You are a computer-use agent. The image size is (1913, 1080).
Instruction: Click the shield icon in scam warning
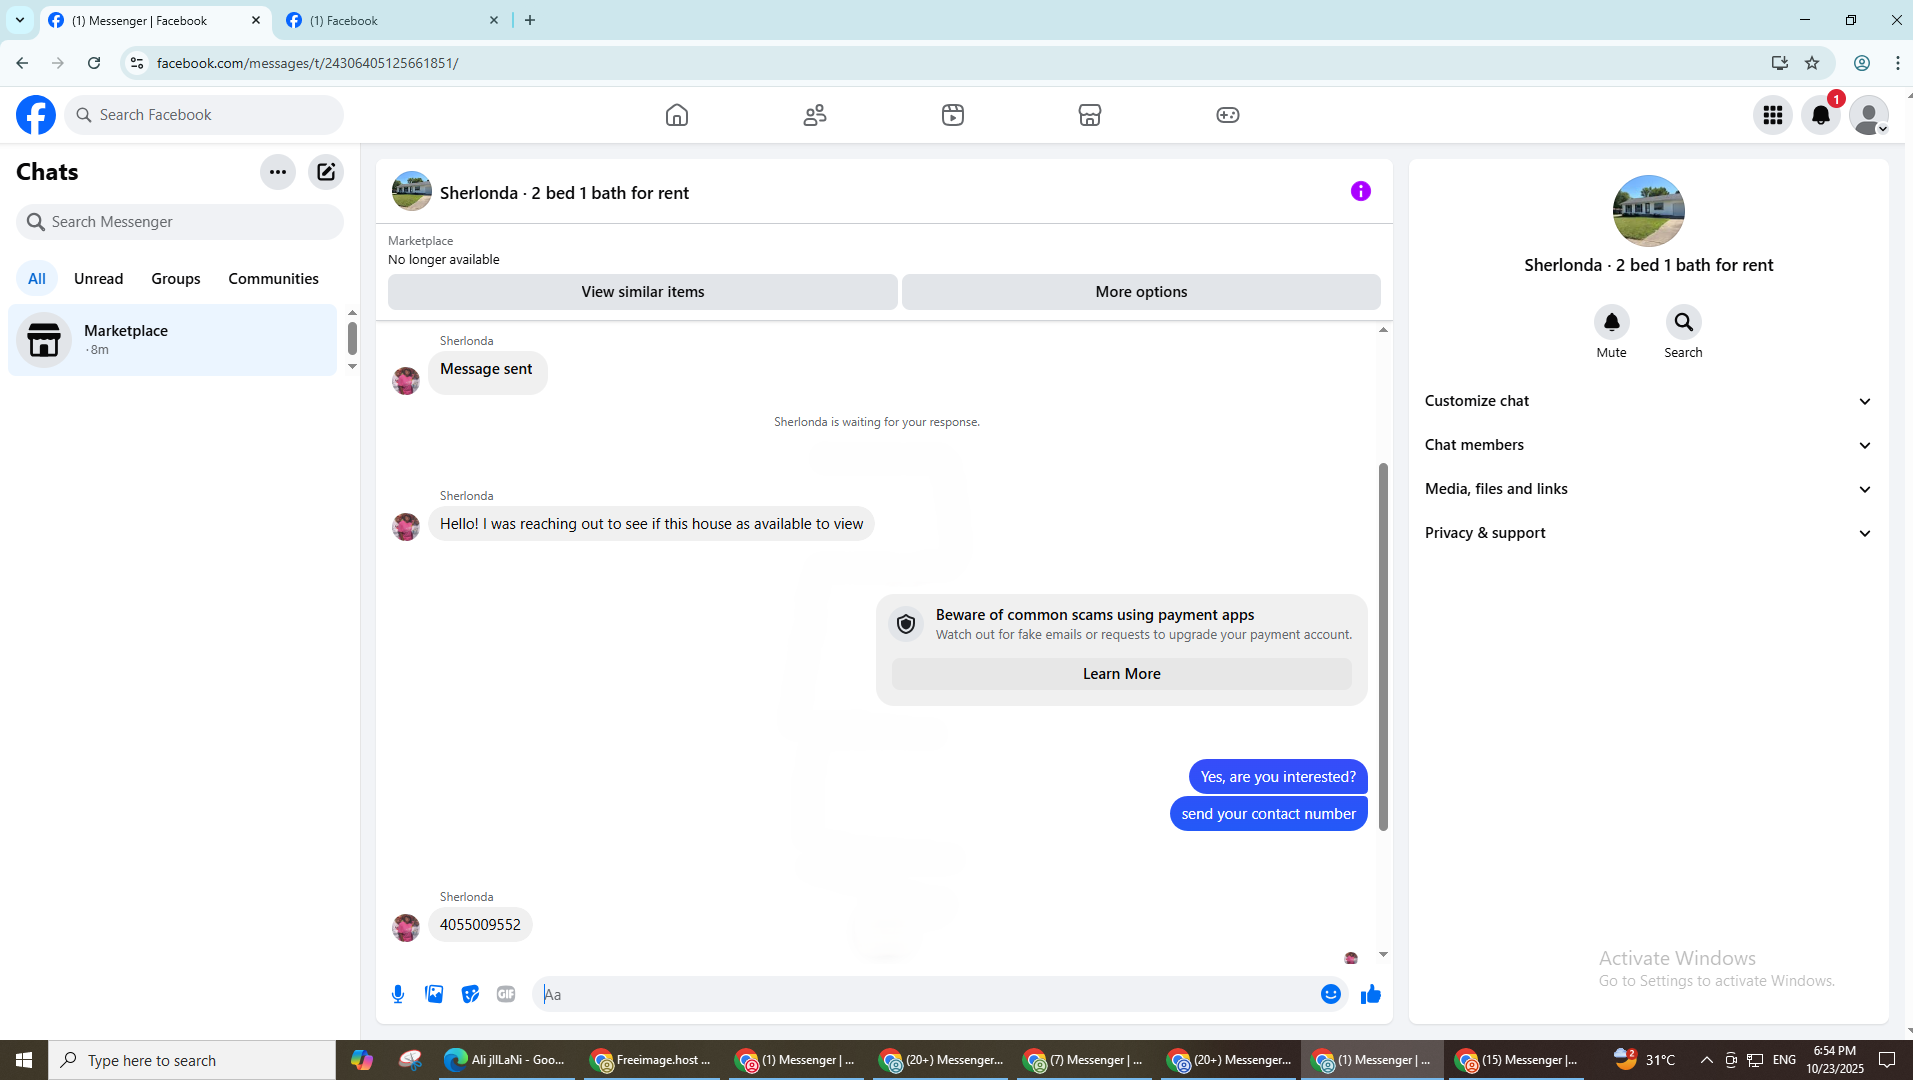[906, 624]
